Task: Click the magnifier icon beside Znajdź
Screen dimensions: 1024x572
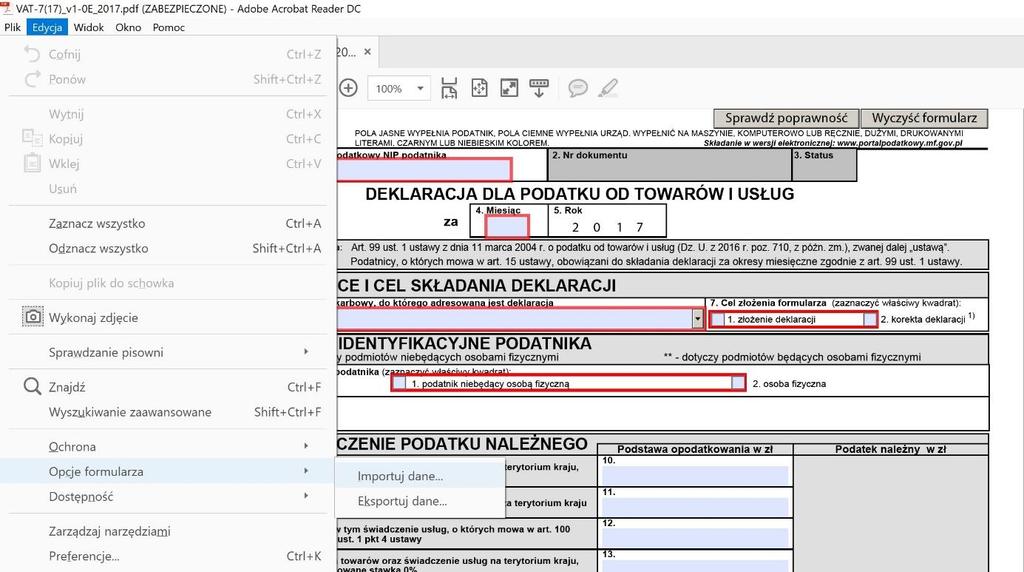Action: (32, 387)
